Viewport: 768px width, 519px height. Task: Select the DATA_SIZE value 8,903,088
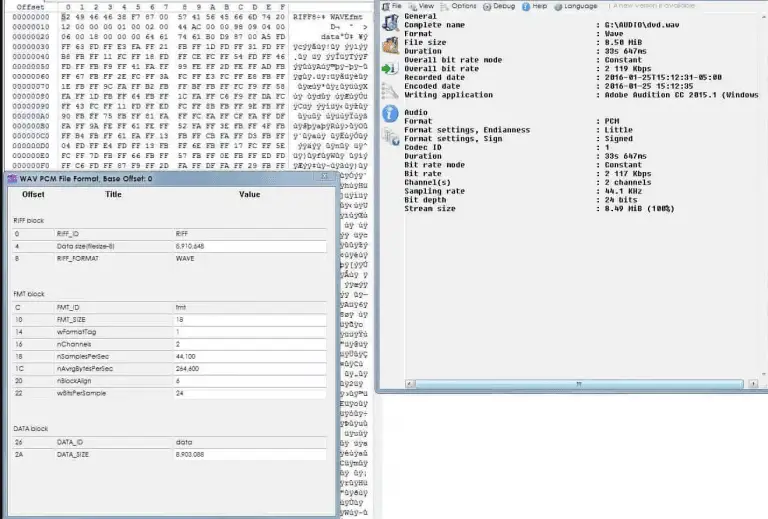click(190, 454)
